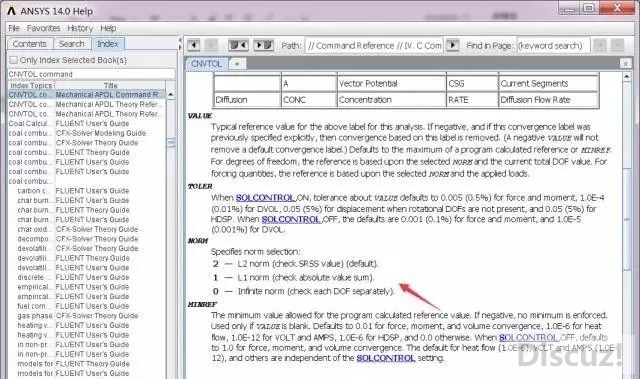
Task: Select the Mechanical APDL Command R. index row
Action: click(x=87, y=94)
